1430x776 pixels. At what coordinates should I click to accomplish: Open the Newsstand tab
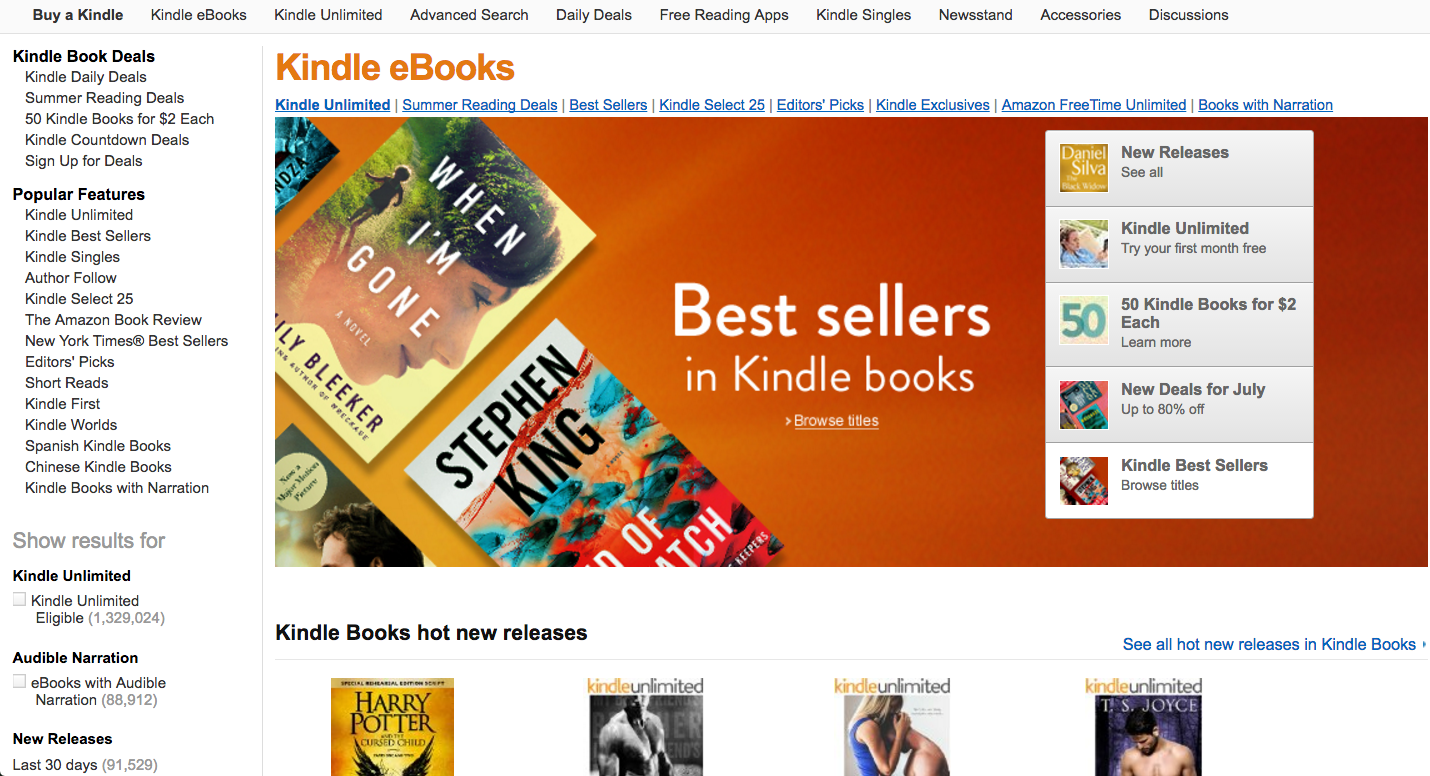tap(975, 15)
